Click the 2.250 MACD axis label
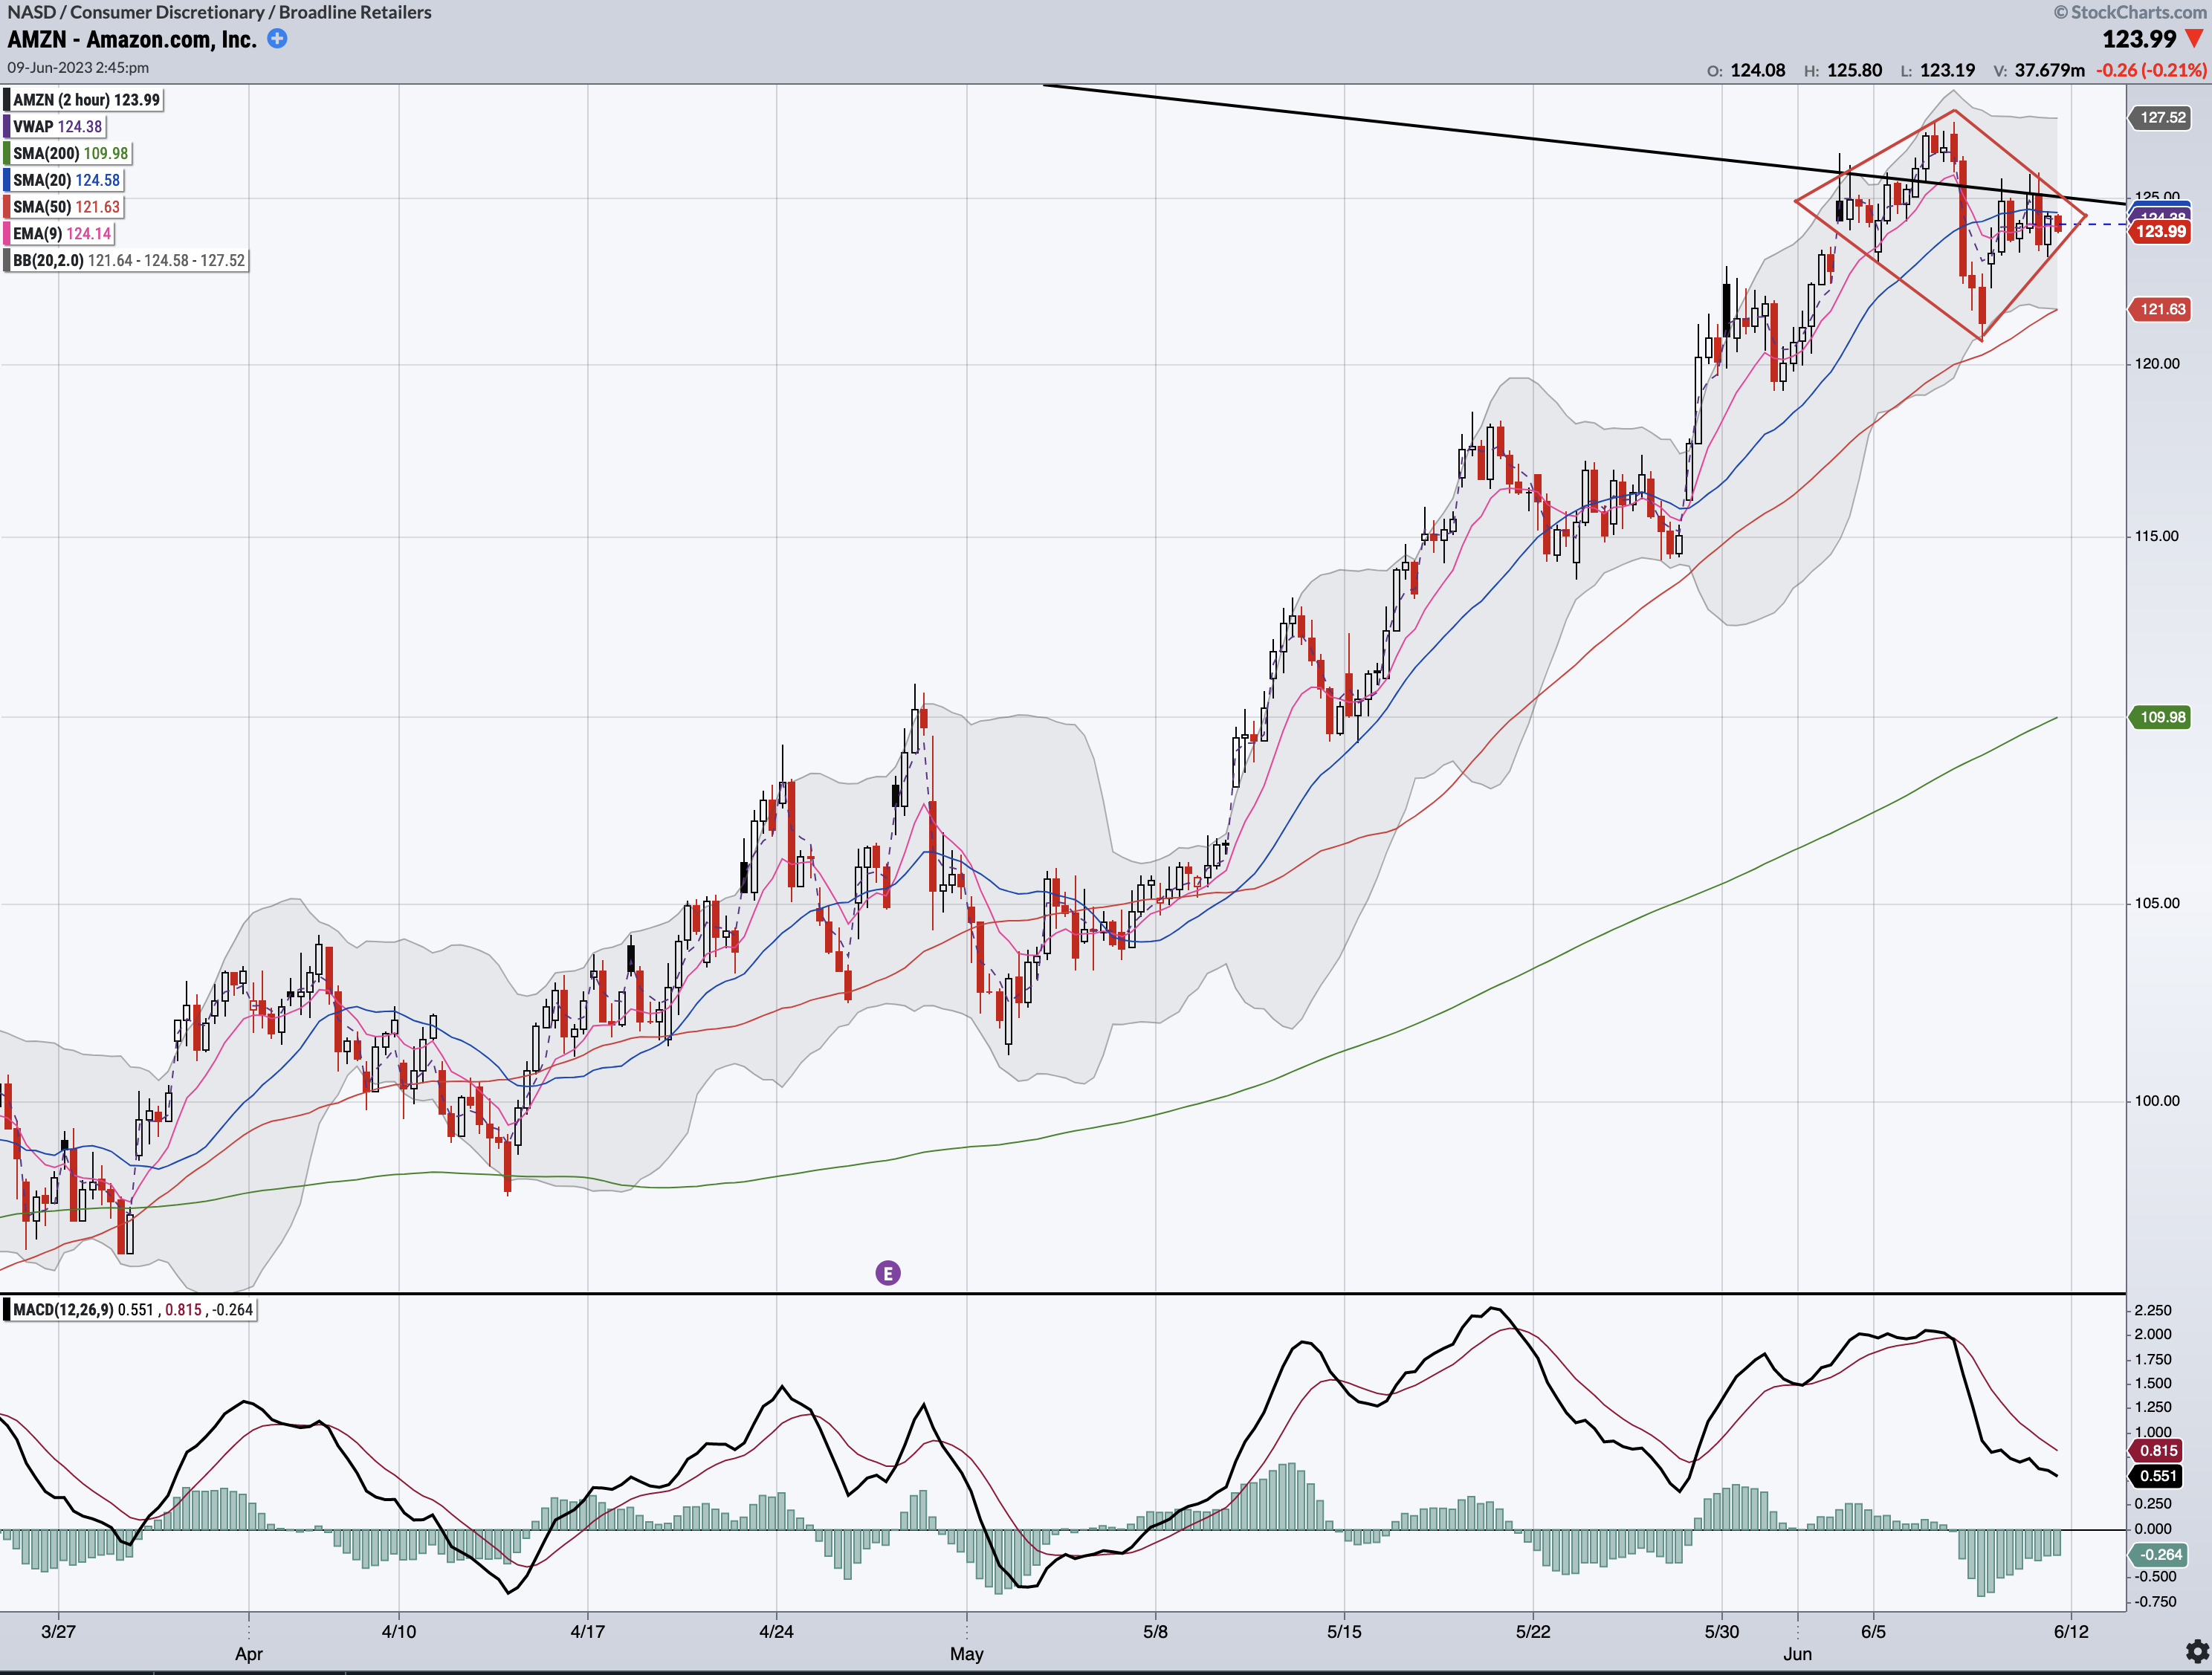 [x=2153, y=1311]
